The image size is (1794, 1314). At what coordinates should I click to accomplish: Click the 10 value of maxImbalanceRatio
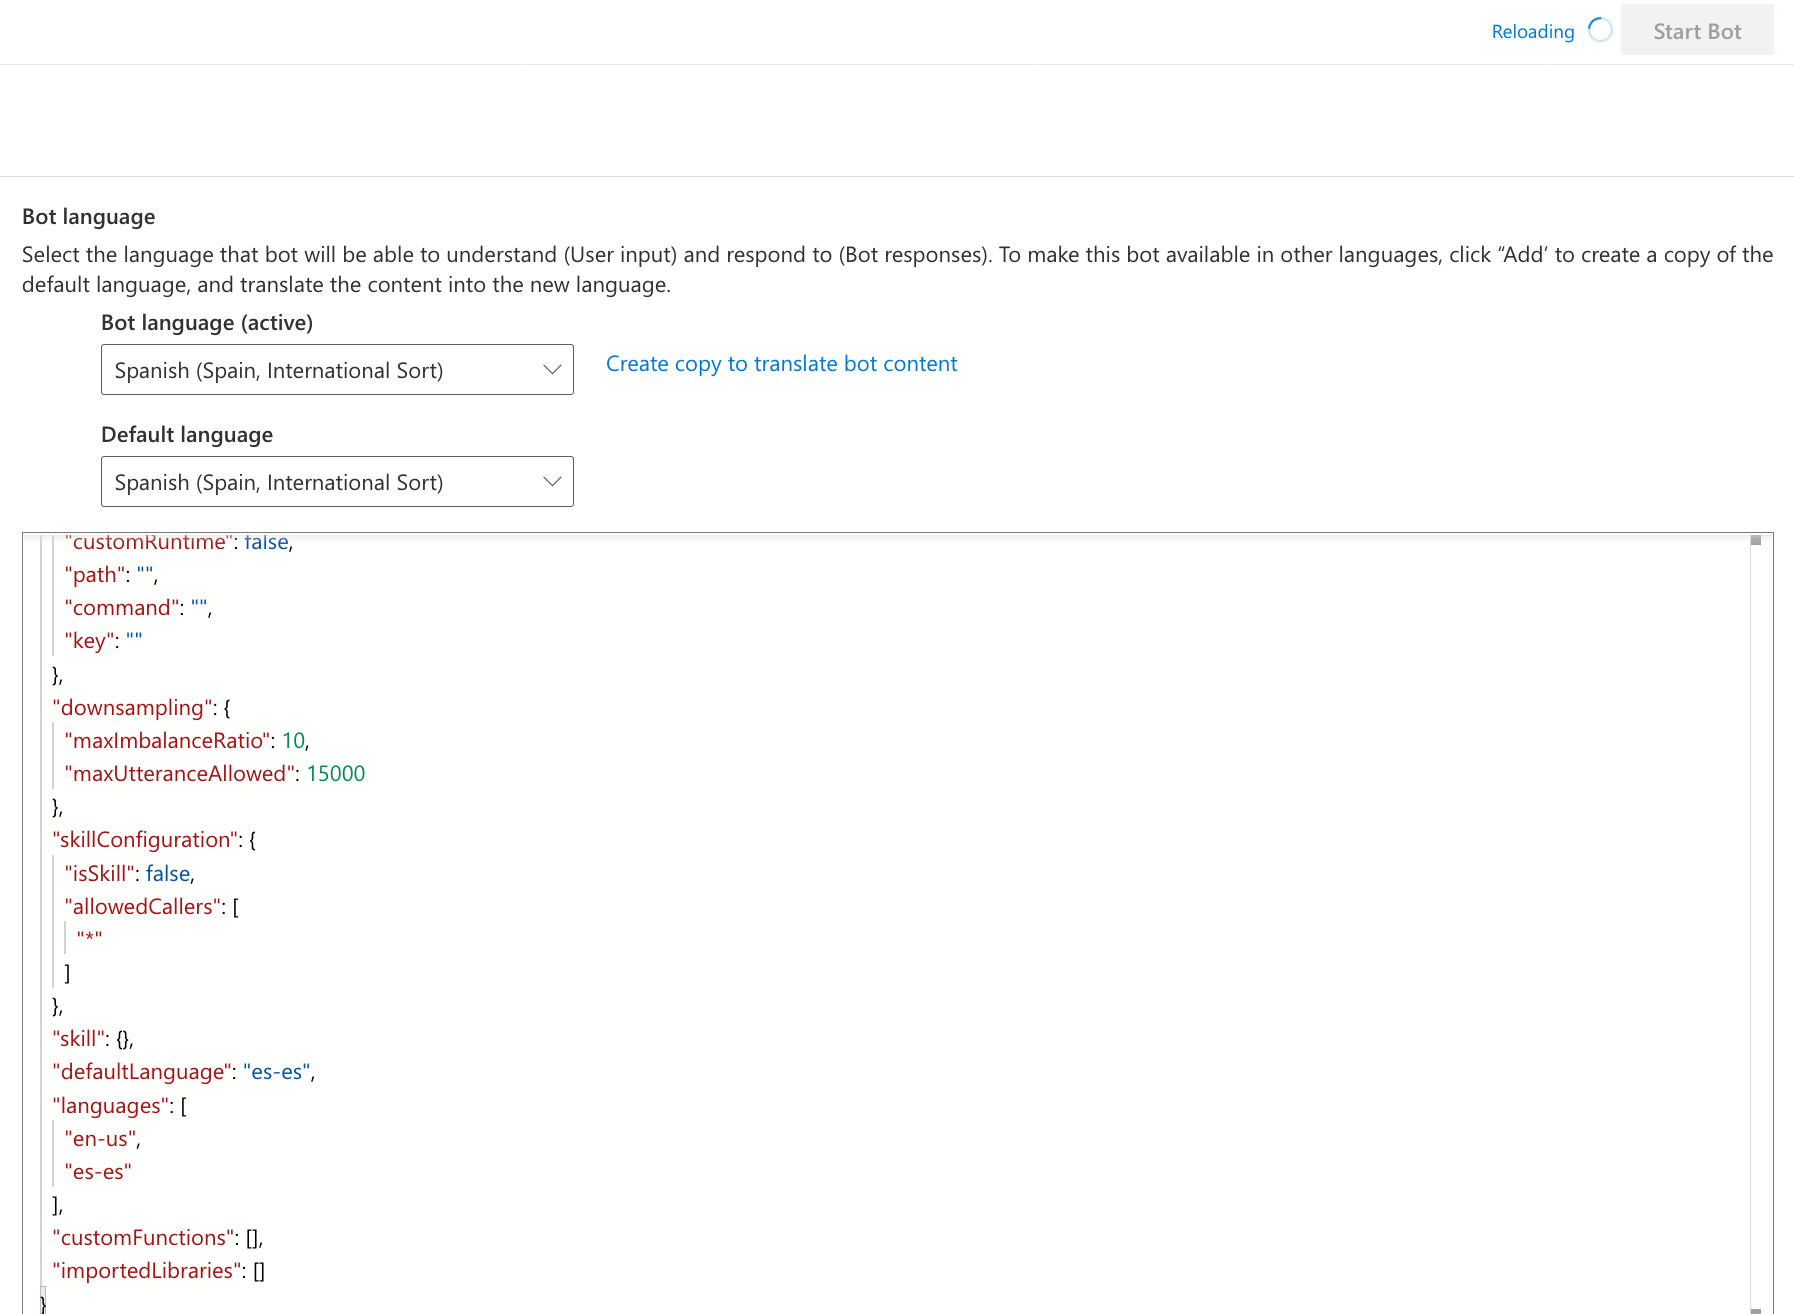pos(294,740)
